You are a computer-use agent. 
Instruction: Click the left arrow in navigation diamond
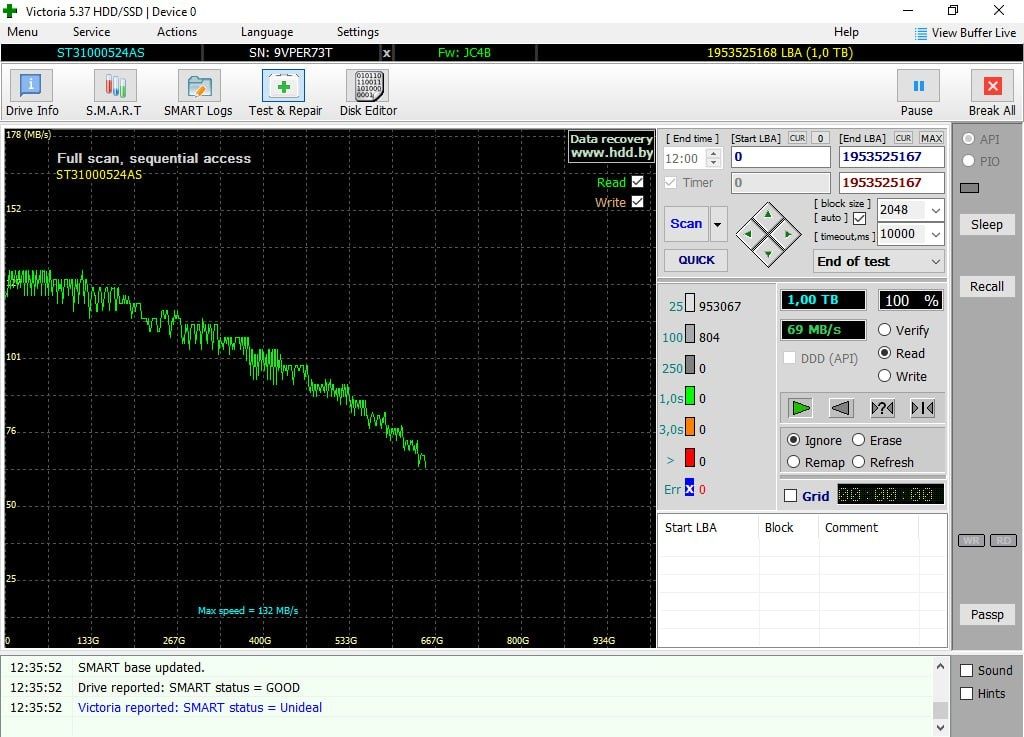click(748, 234)
